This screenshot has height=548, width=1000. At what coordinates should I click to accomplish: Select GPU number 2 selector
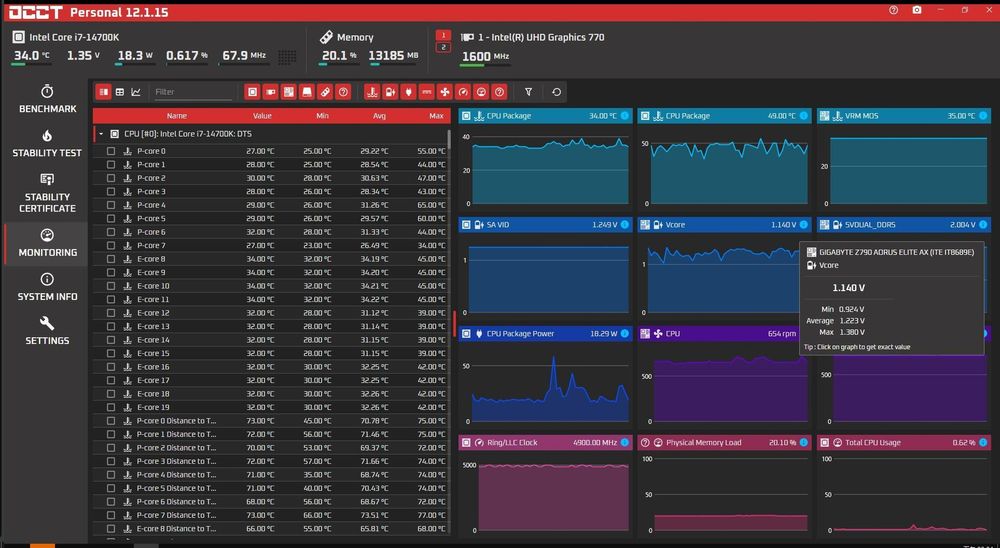(444, 47)
